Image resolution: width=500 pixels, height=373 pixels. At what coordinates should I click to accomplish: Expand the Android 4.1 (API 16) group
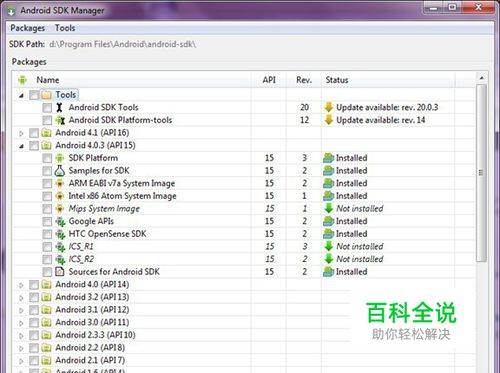tap(21, 134)
